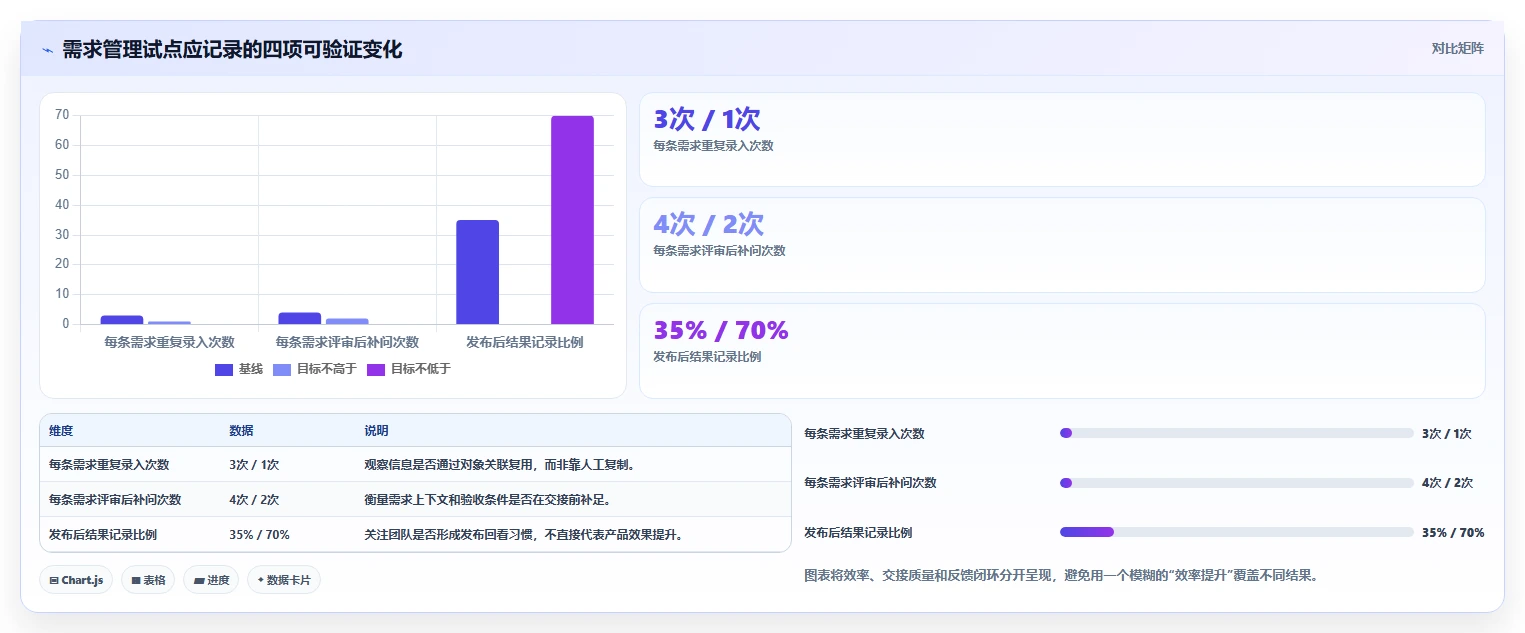Click the 35% / 70% value right of the progress bar
The width and height of the screenshot is (1525, 633).
point(1453,533)
